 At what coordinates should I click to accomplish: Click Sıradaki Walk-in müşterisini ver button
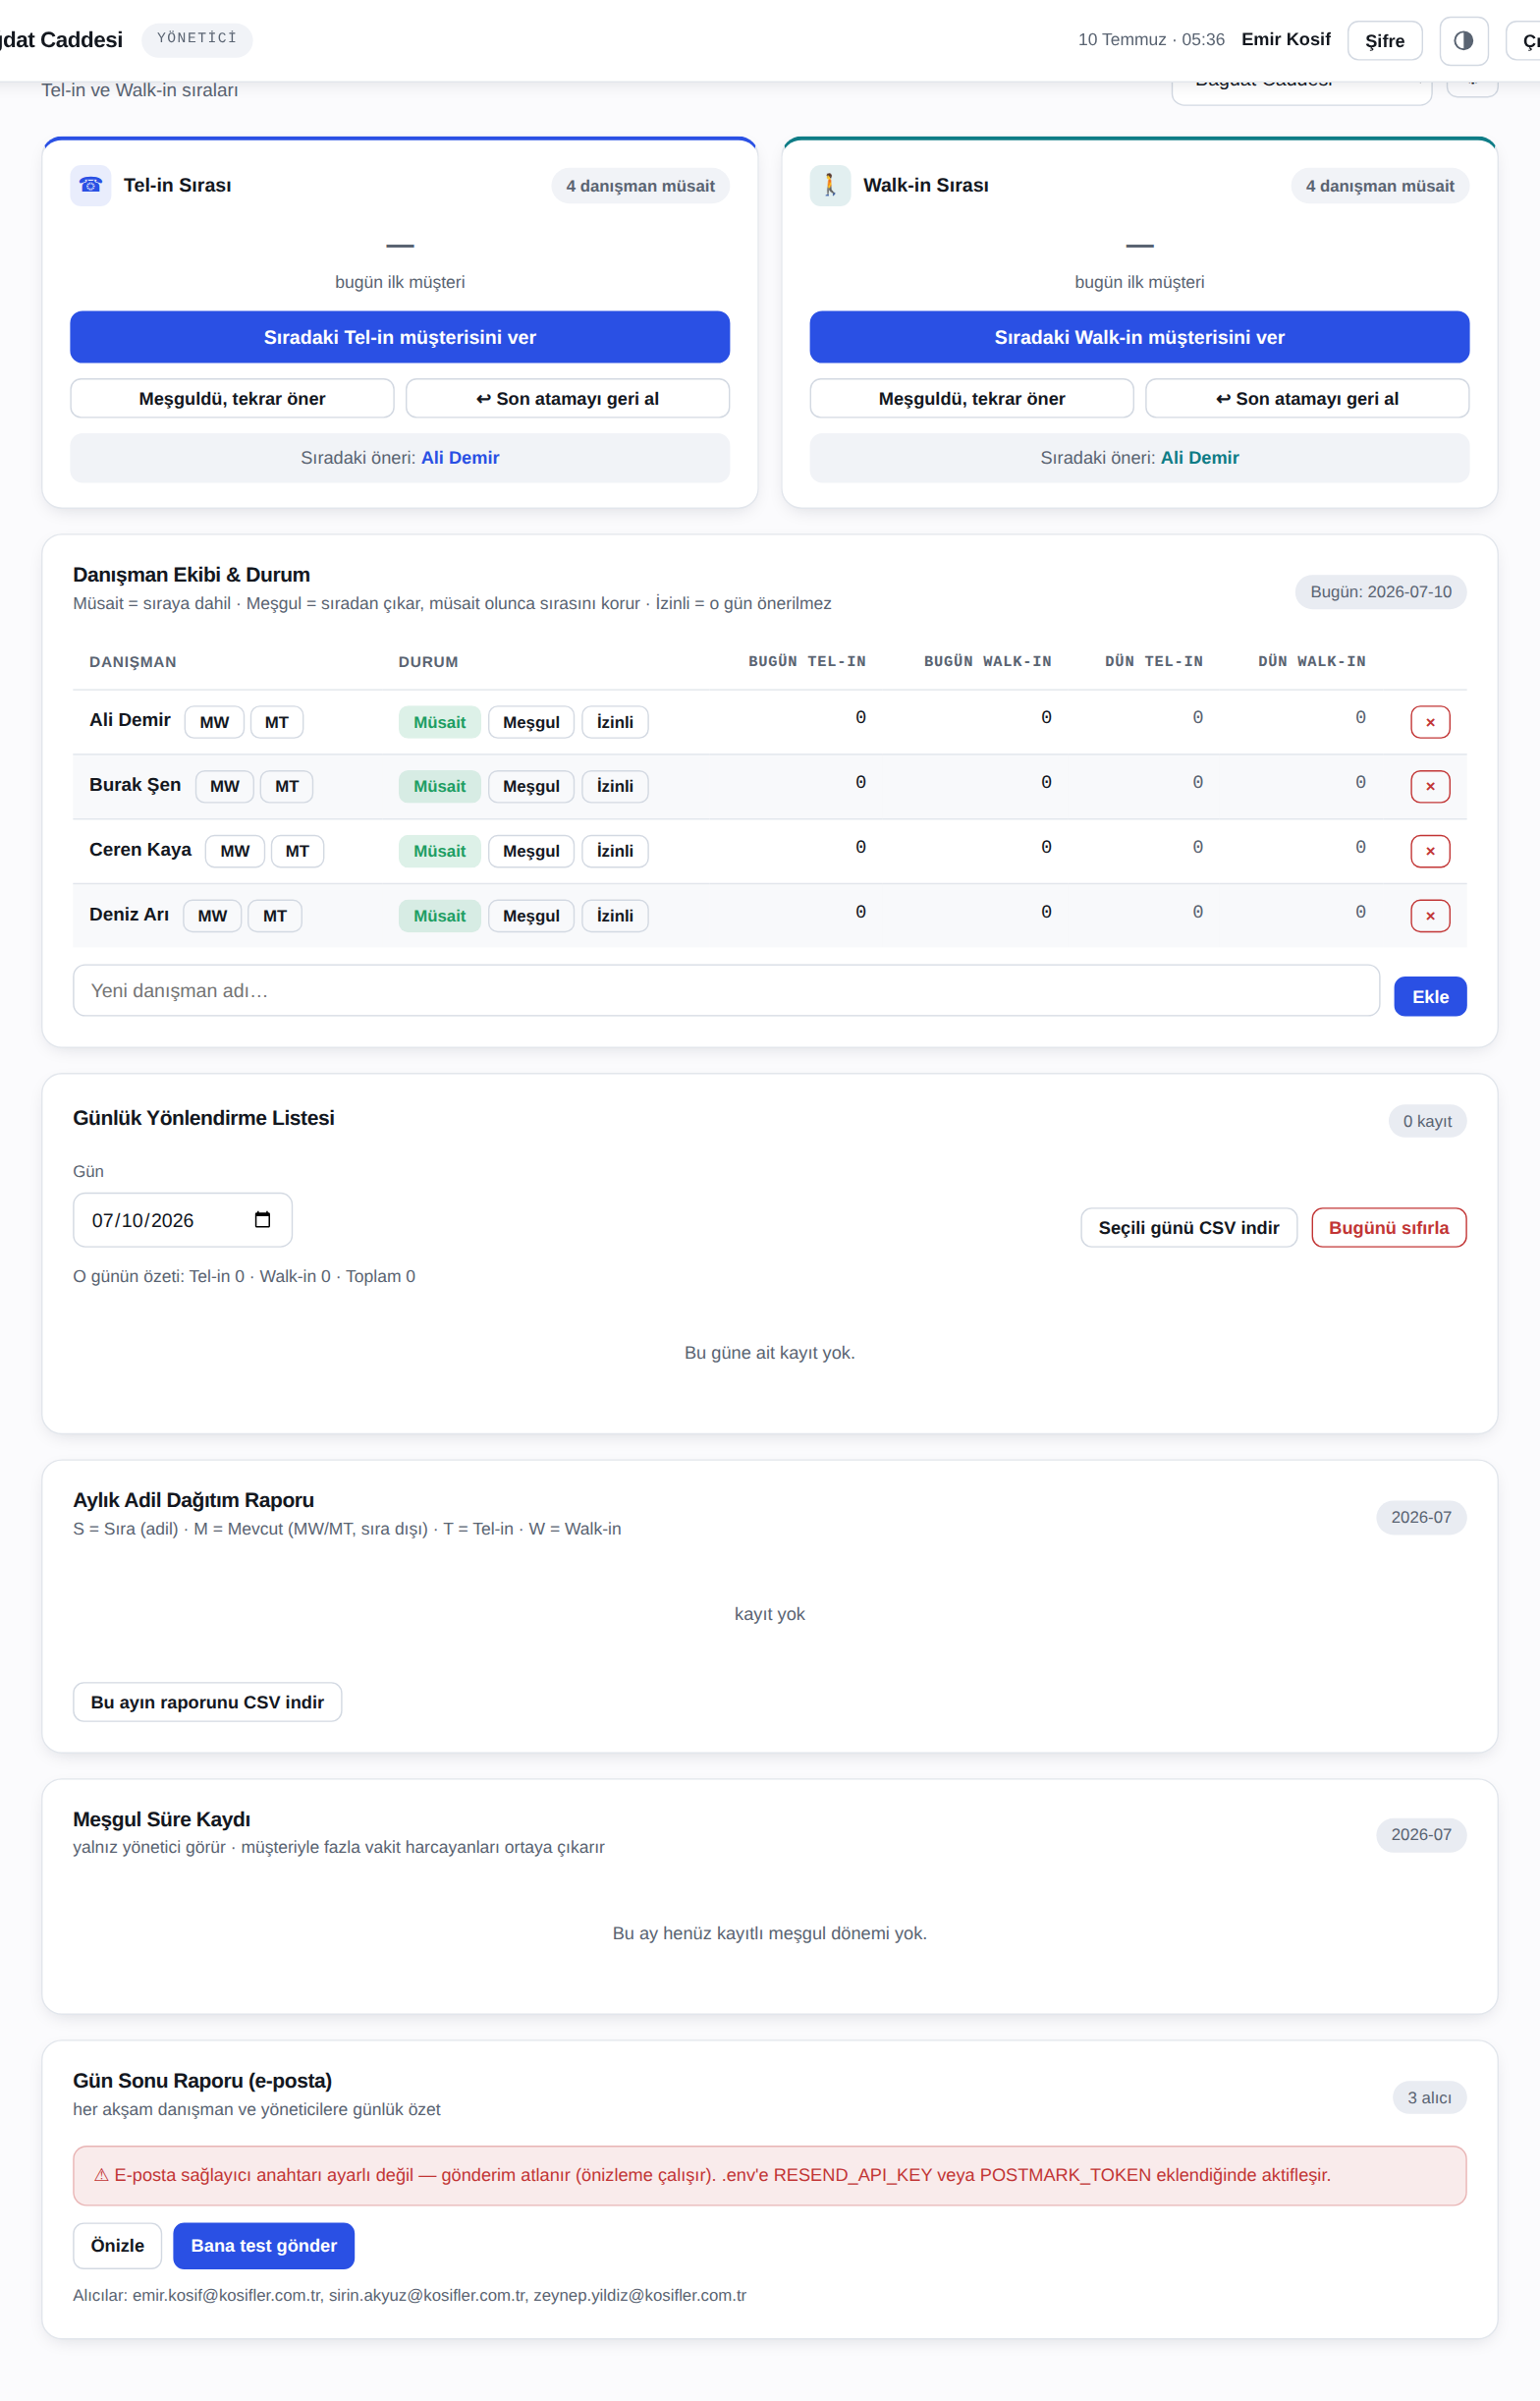pos(1139,337)
